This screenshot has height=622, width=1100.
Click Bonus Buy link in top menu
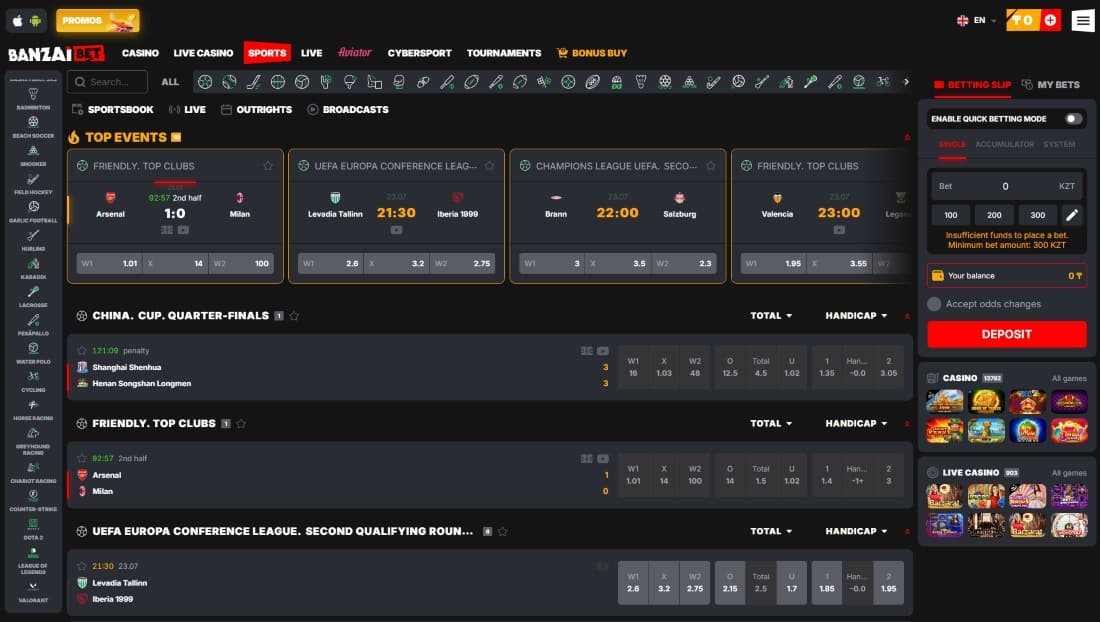[591, 53]
